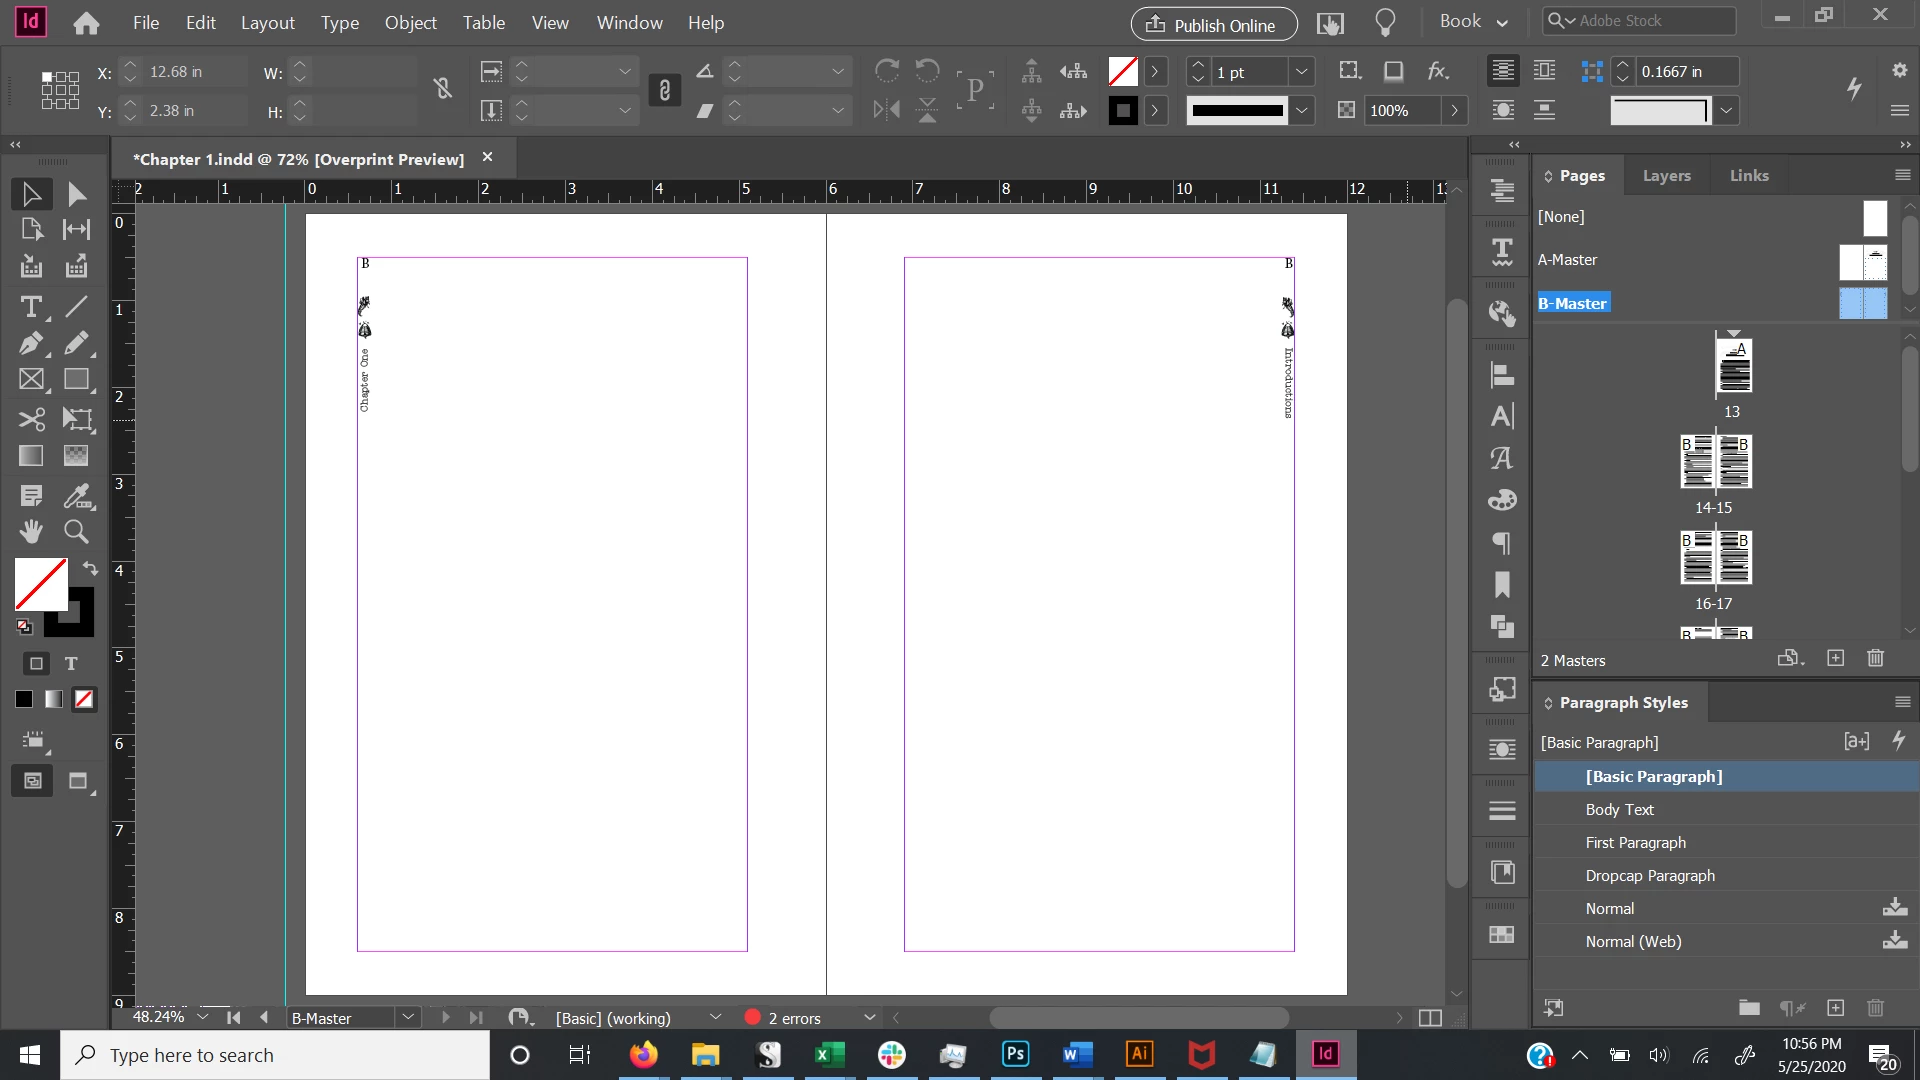Click the Publish Online button
Viewport: 1920px width, 1080px height.
[1213, 24]
